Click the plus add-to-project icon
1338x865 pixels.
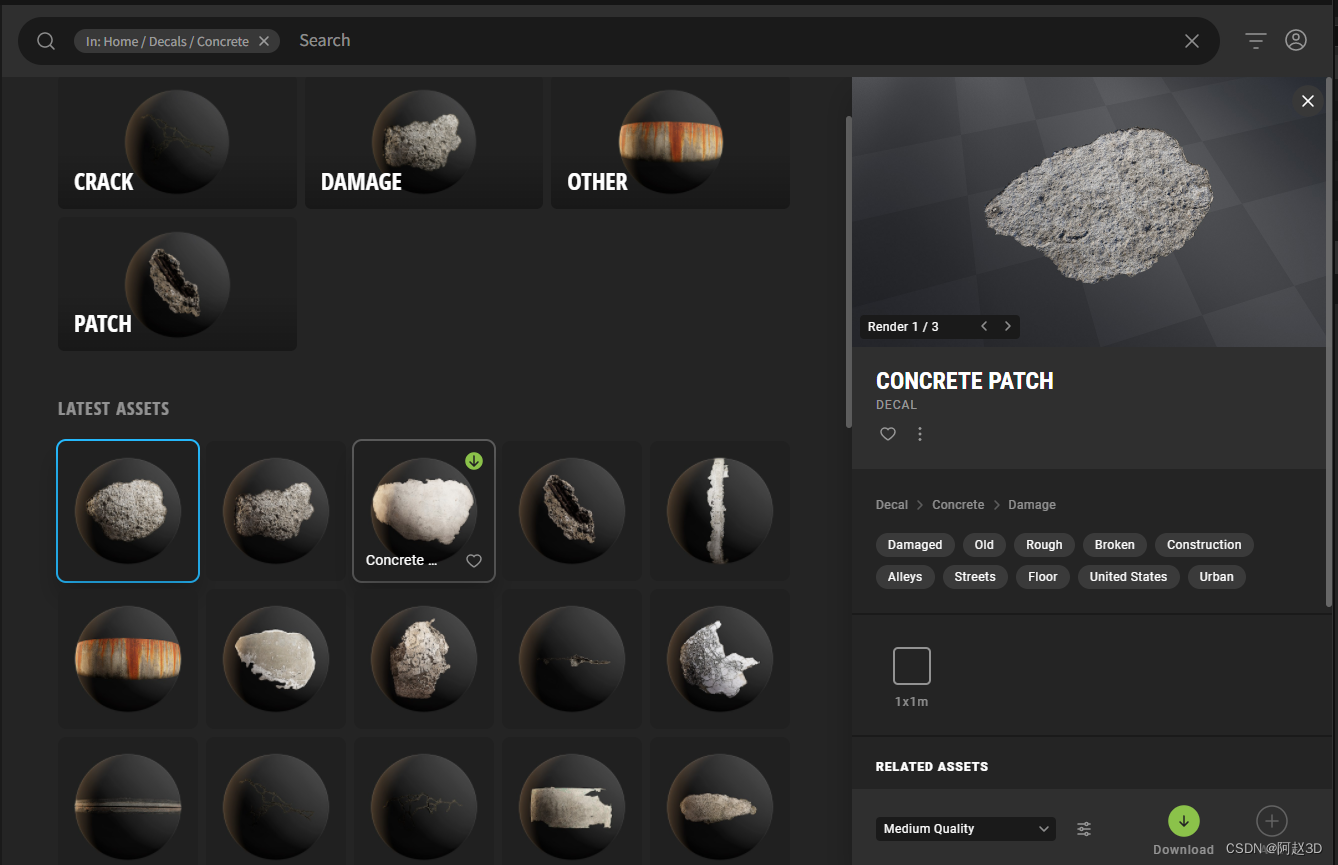1271,822
